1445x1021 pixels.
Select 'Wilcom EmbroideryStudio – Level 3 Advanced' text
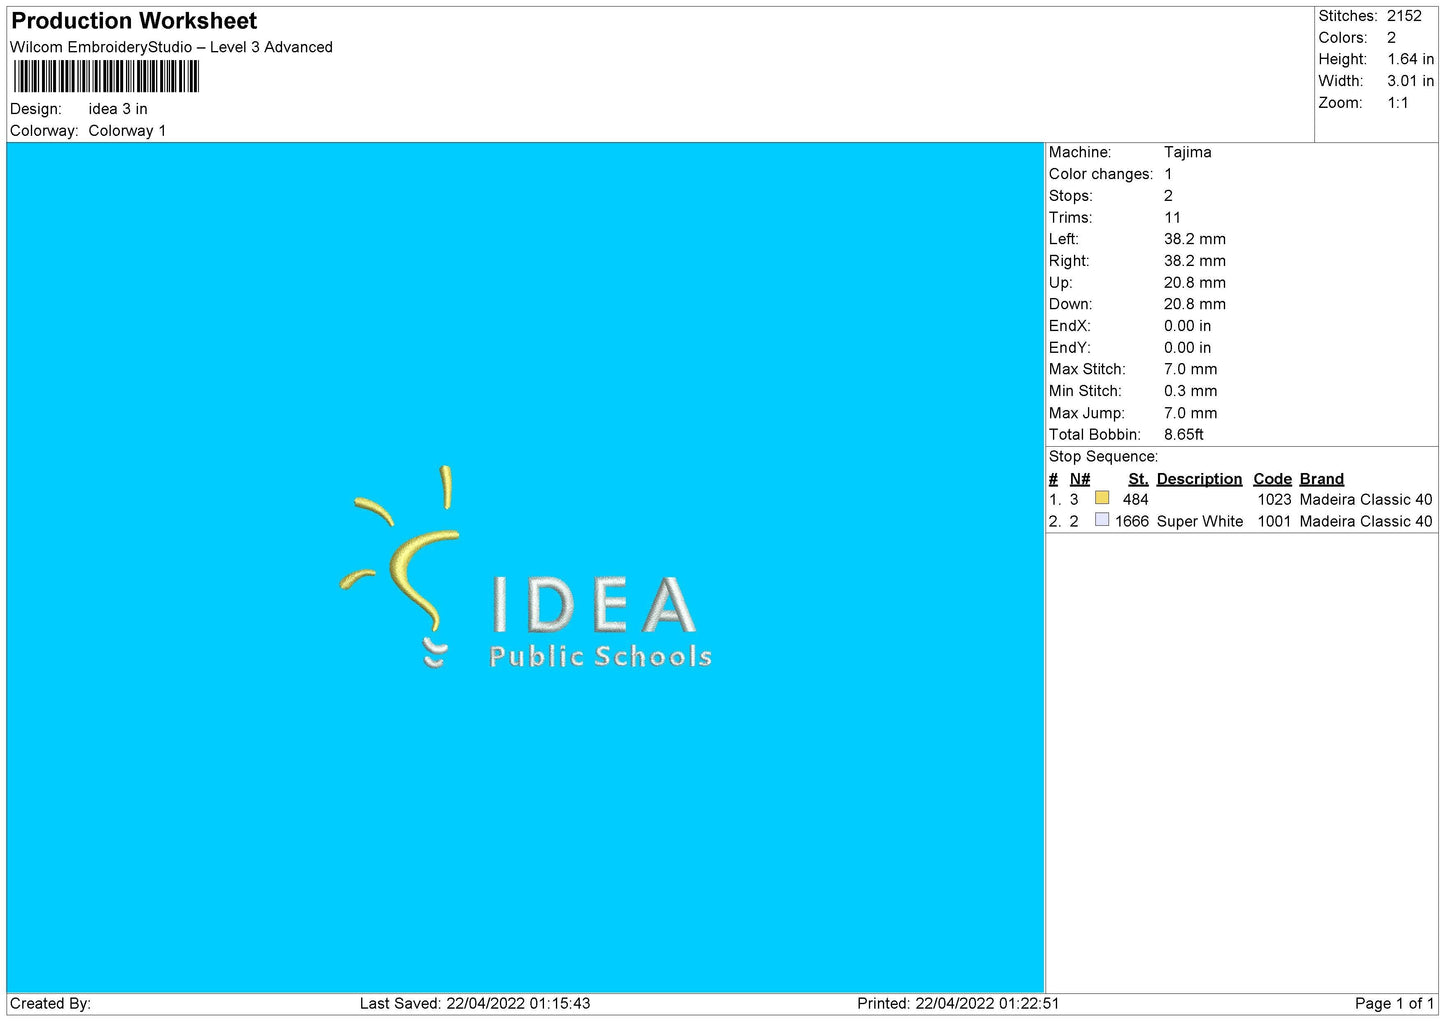(x=171, y=47)
